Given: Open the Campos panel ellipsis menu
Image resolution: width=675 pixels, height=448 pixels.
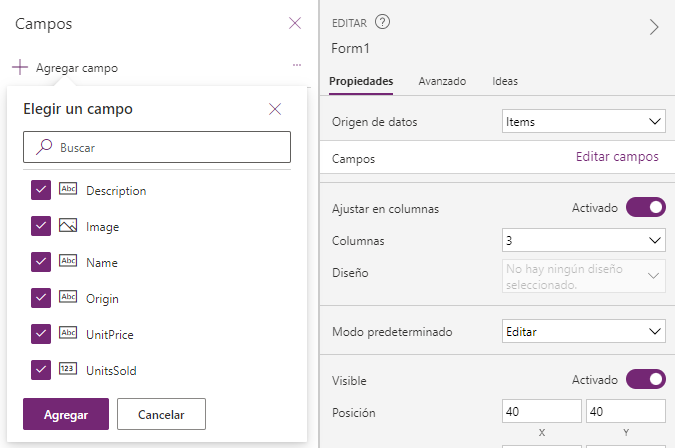Looking at the screenshot, I should point(297,65).
